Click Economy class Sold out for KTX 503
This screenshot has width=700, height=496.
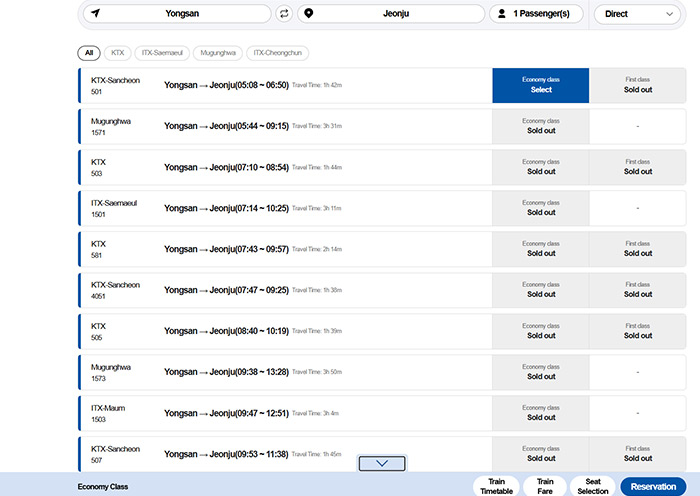coord(541,167)
